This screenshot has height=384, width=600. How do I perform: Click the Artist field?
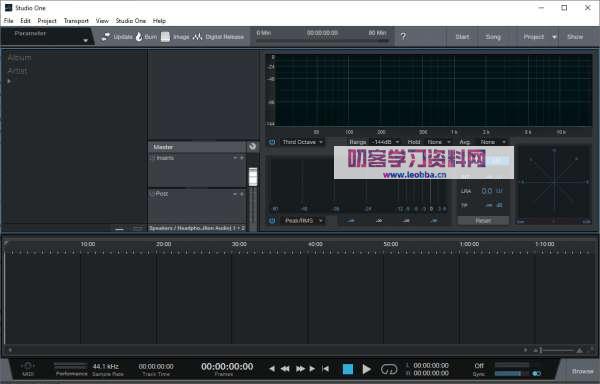click(18, 70)
